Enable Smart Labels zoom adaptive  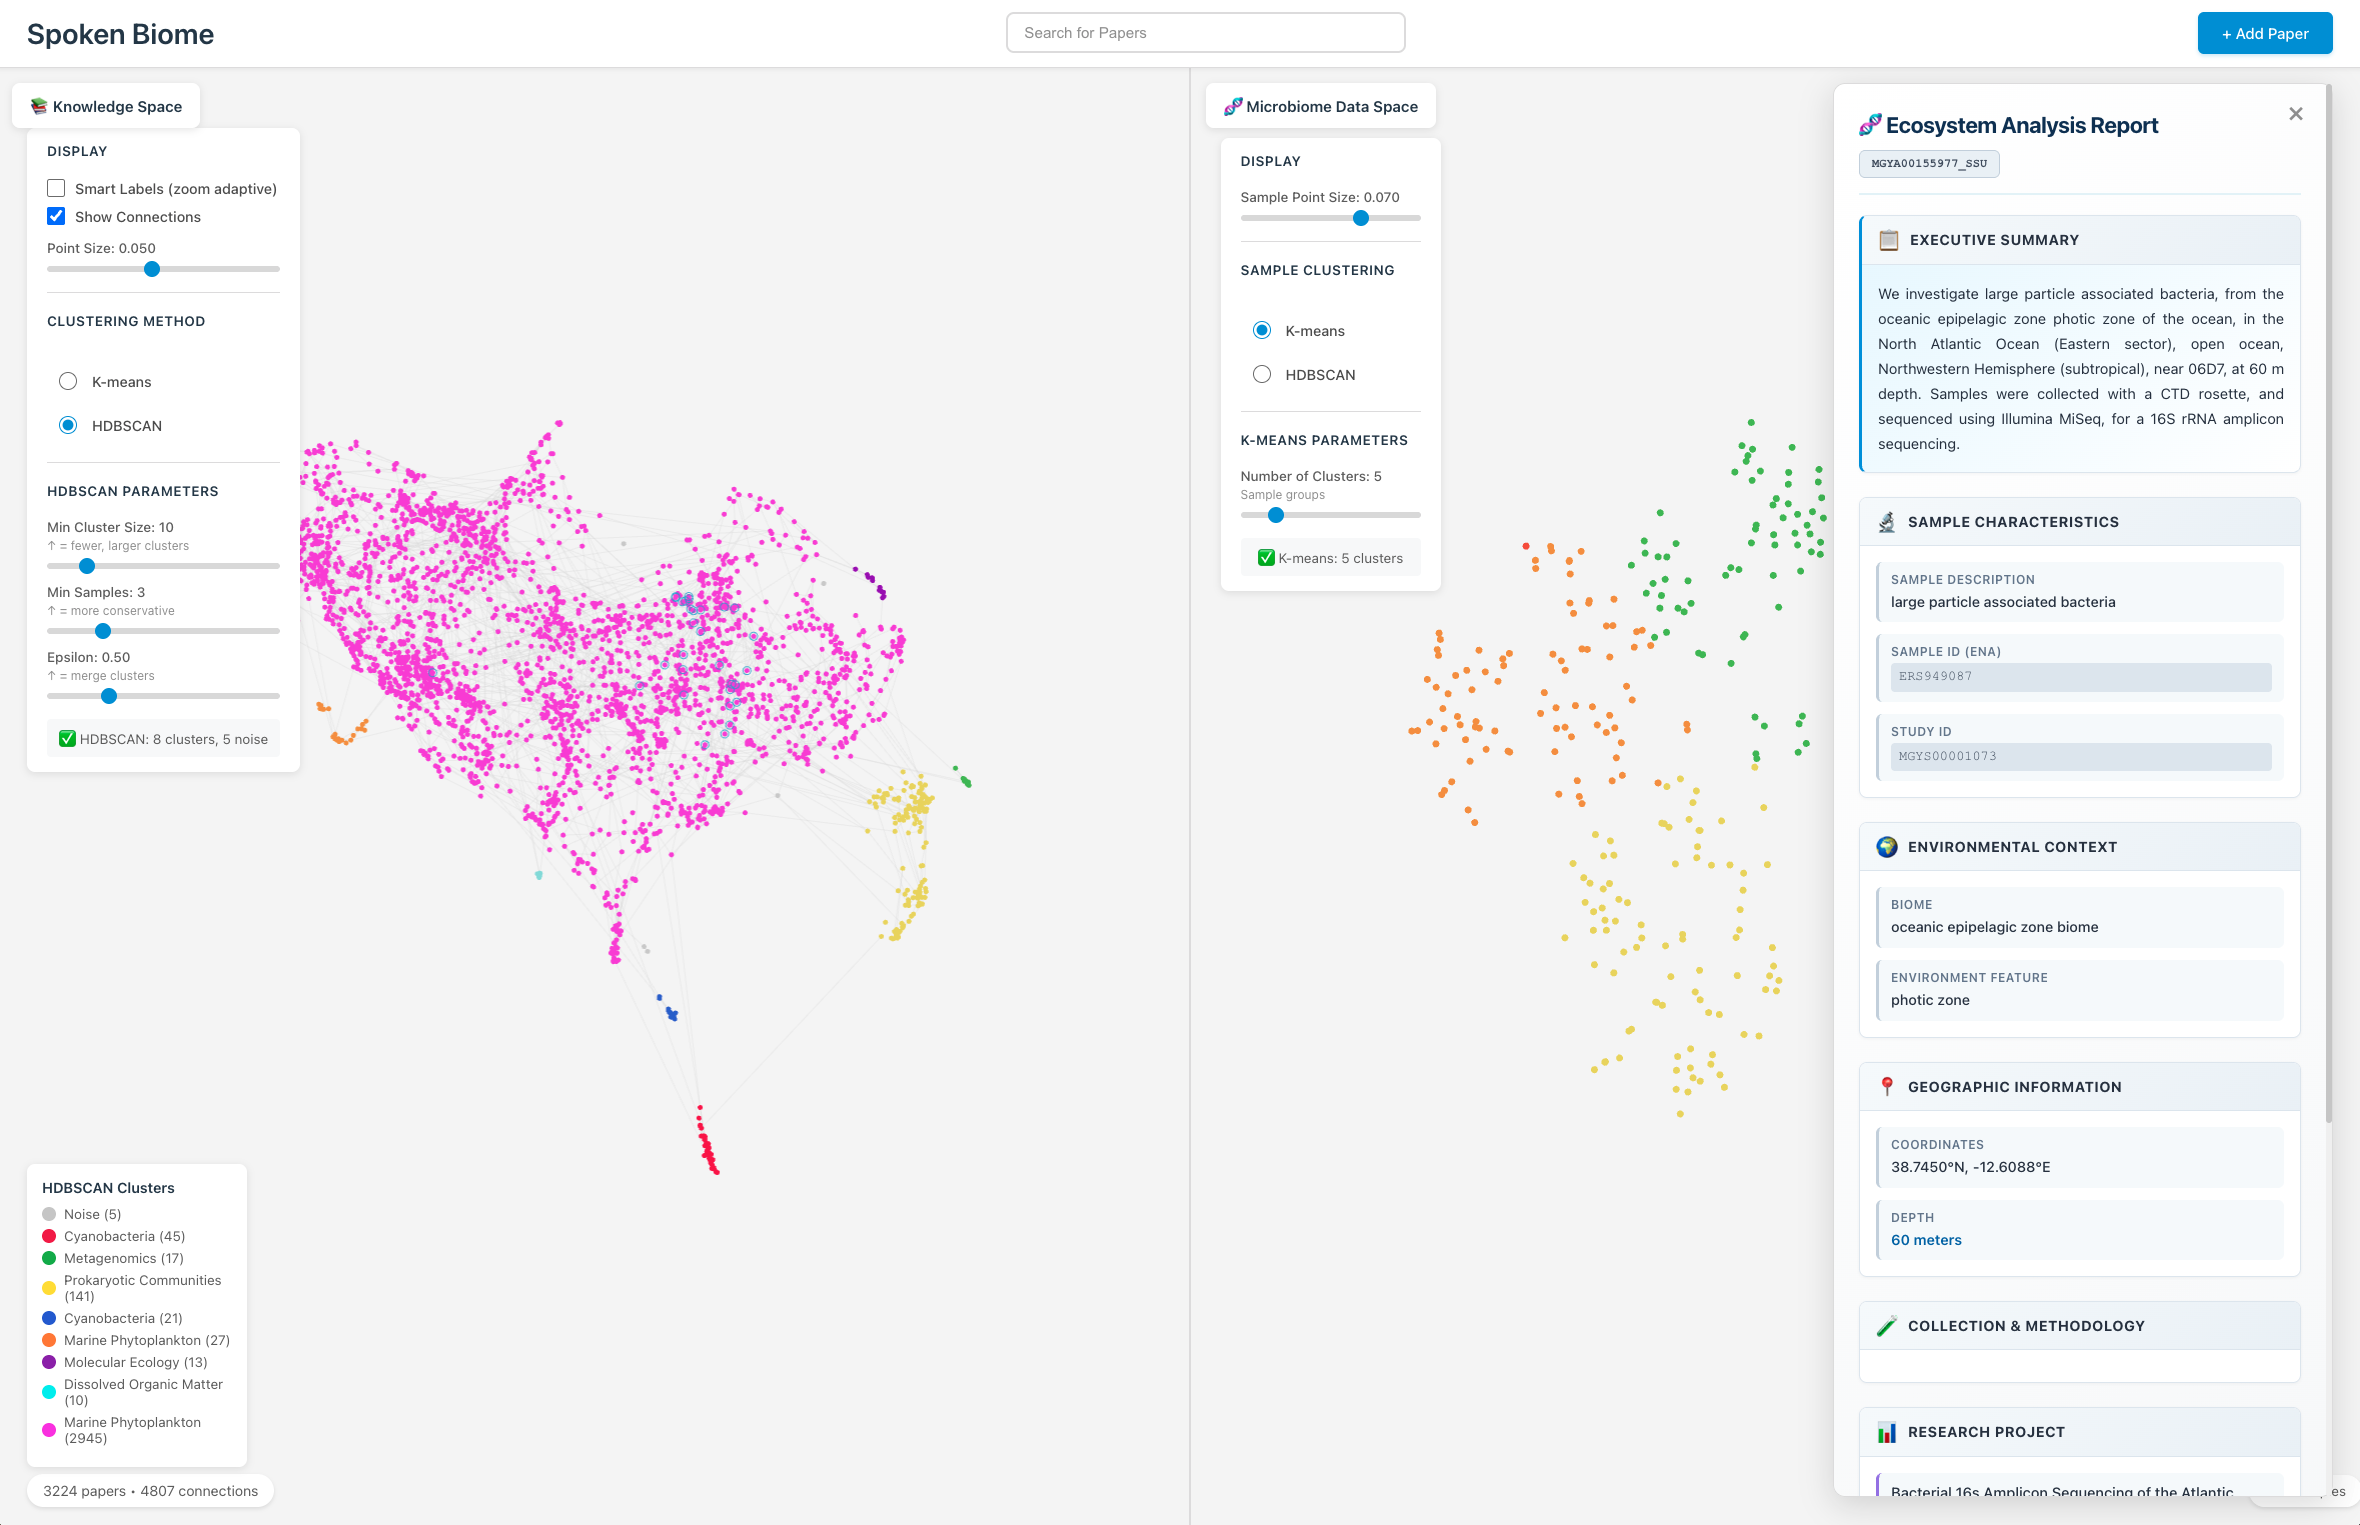[x=55, y=188]
